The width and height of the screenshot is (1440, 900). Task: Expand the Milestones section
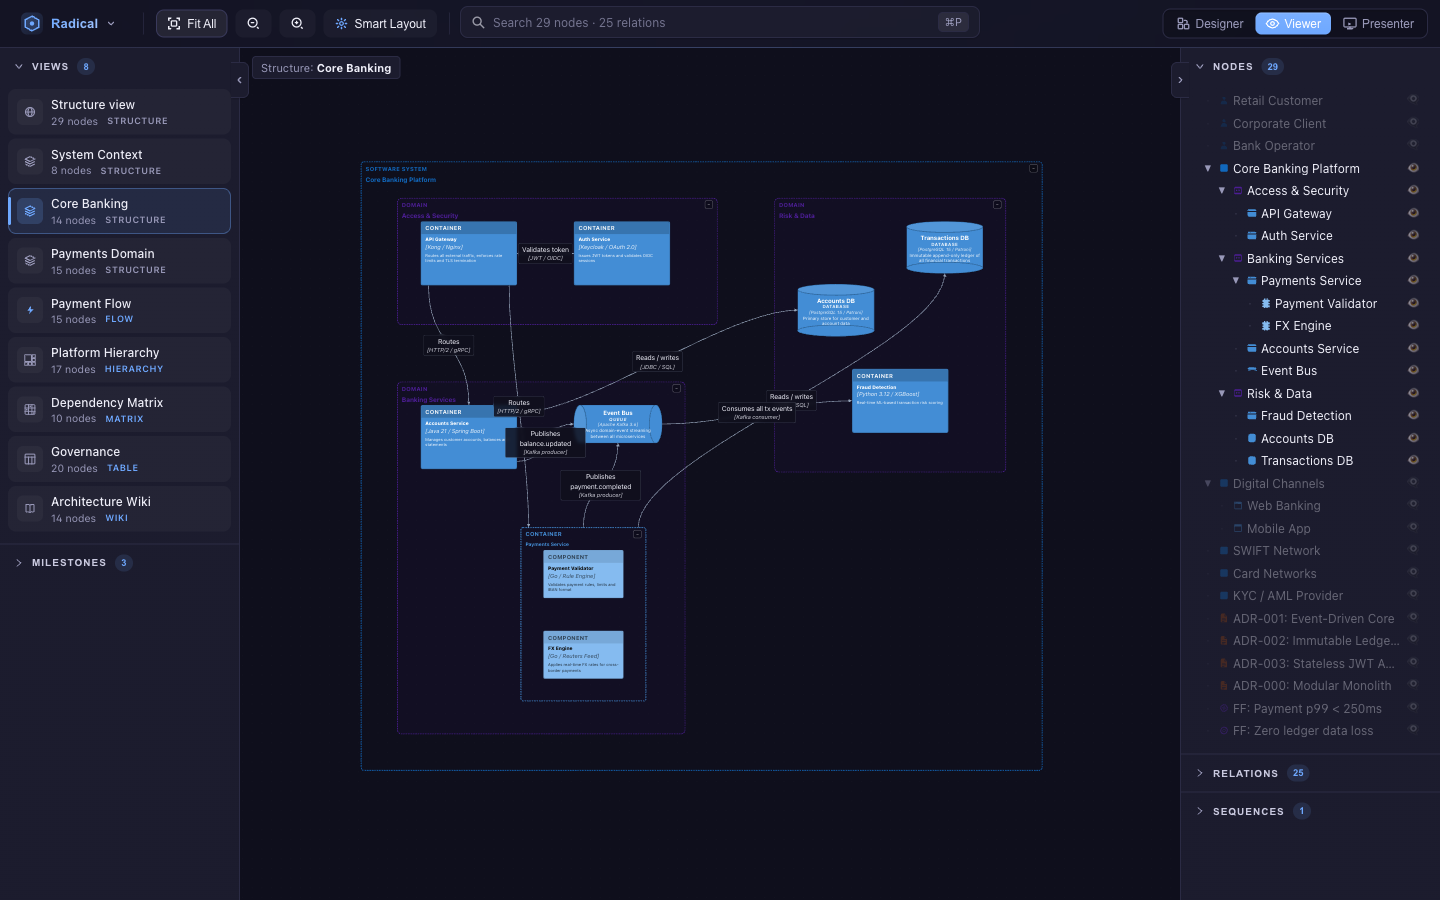tap(18, 563)
